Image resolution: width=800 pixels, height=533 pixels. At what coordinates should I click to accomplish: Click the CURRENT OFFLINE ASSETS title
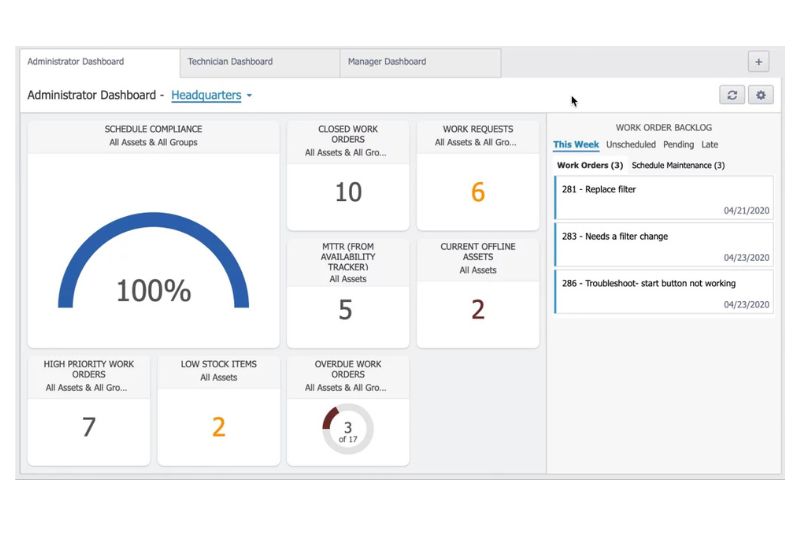[x=478, y=251]
